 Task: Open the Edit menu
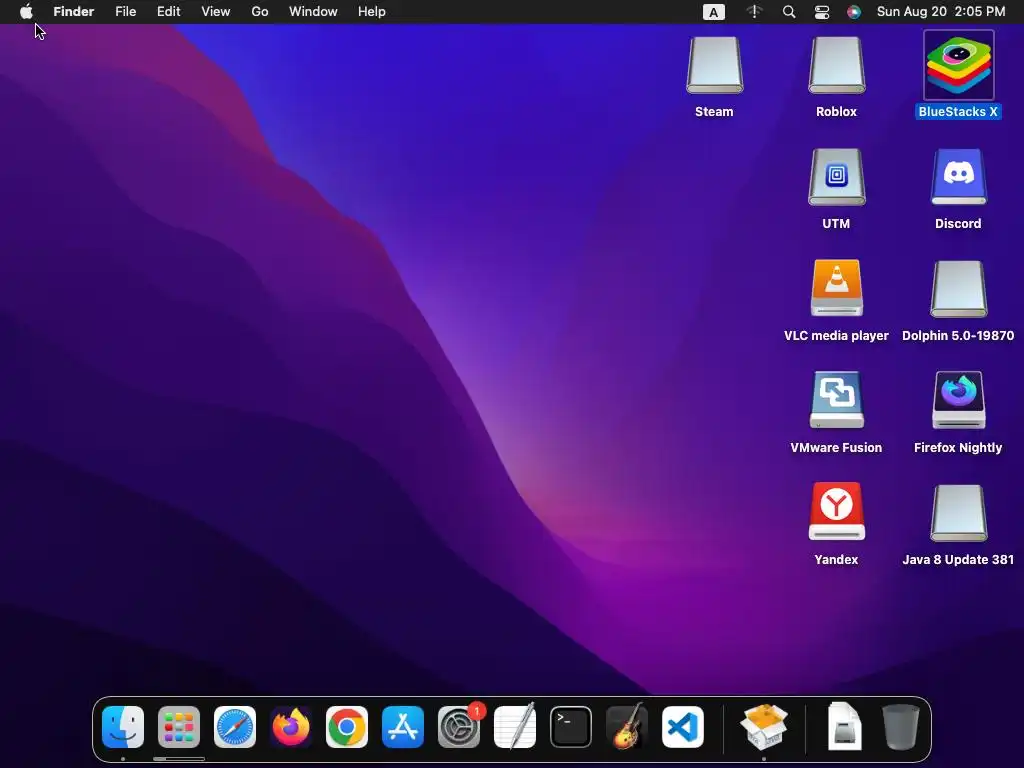(x=168, y=12)
